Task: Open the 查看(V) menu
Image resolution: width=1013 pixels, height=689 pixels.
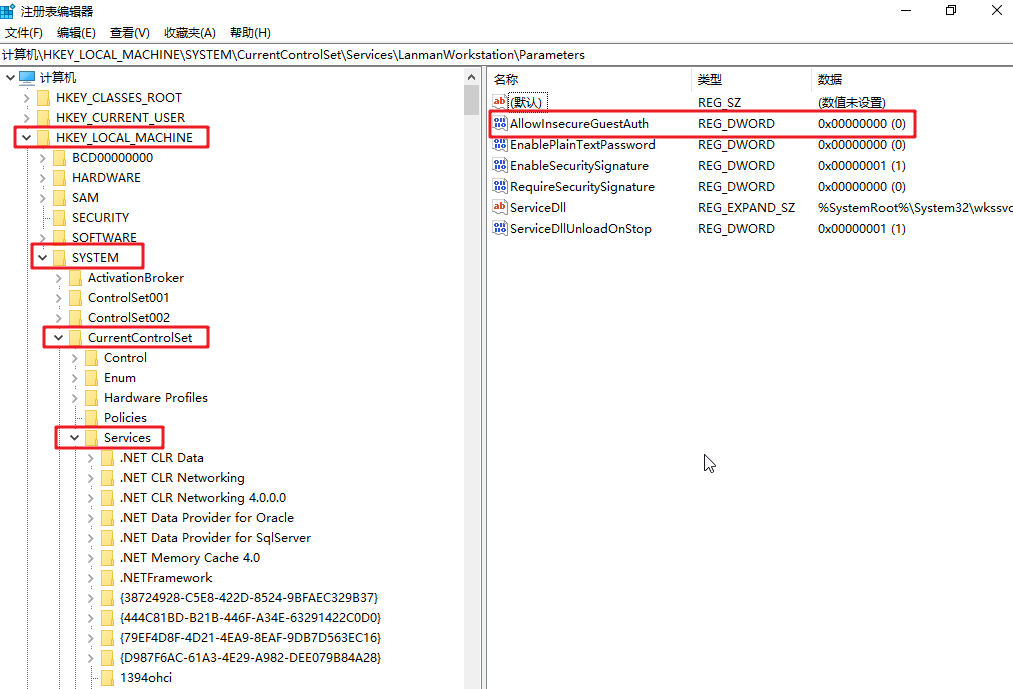Action: pyautogui.click(x=130, y=32)
